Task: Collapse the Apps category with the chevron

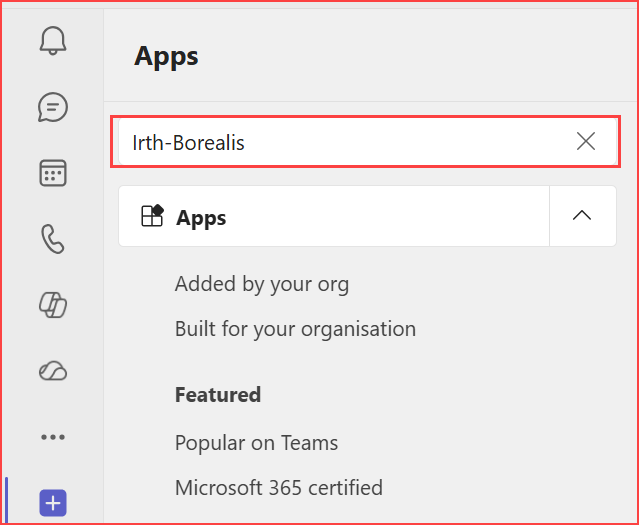Action: point(582,216)
